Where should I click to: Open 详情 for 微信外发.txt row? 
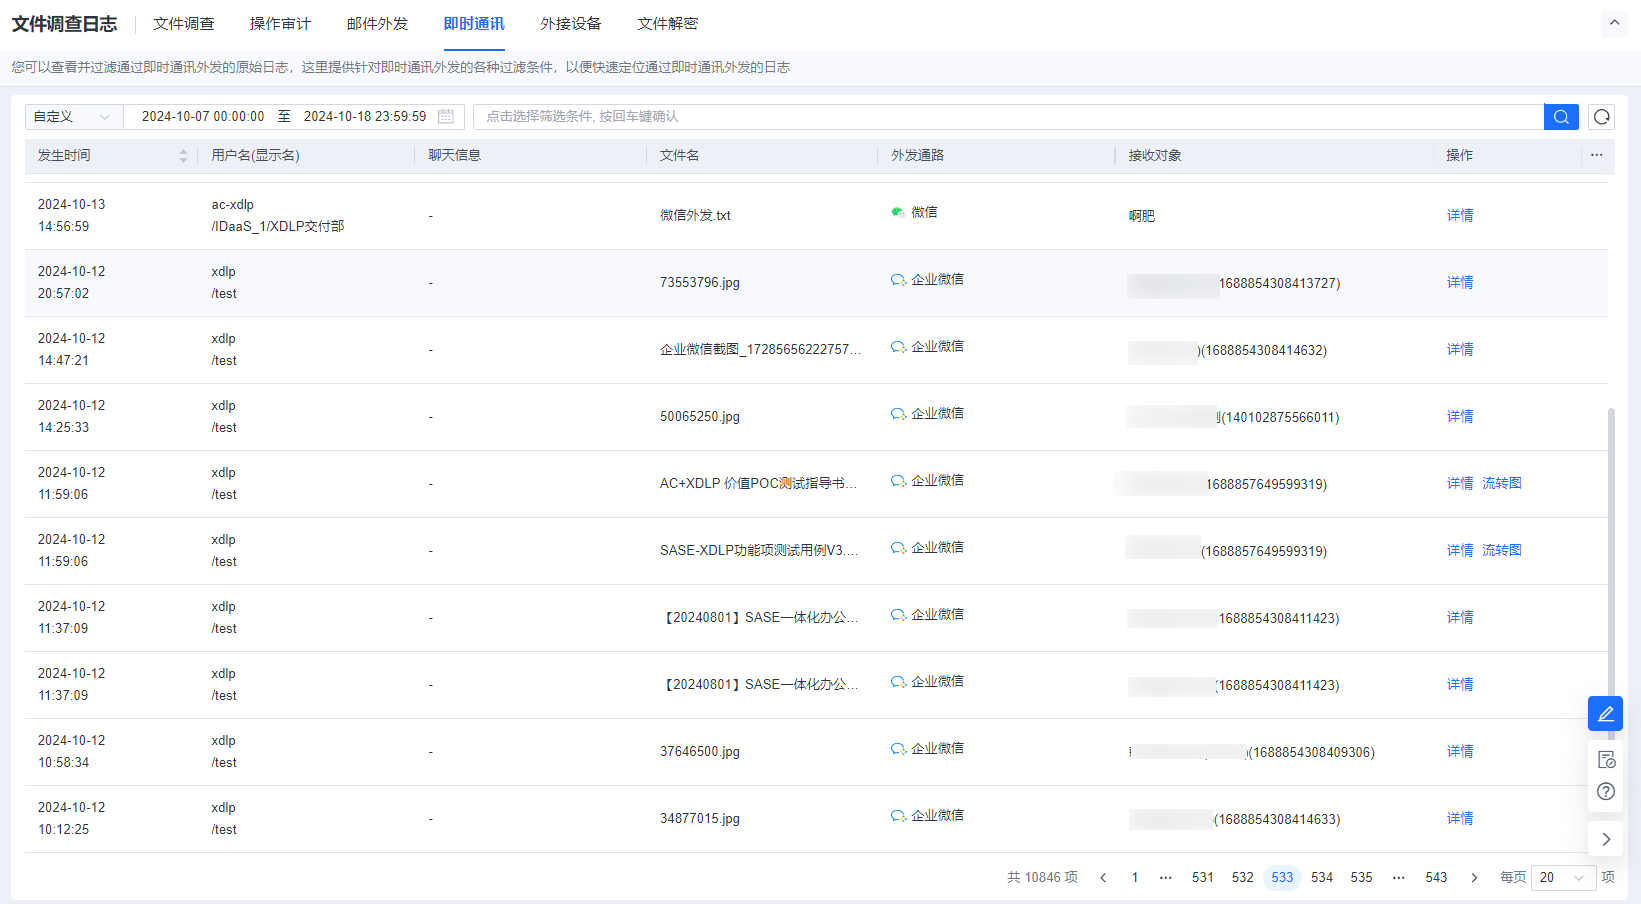pos(1459,215)
